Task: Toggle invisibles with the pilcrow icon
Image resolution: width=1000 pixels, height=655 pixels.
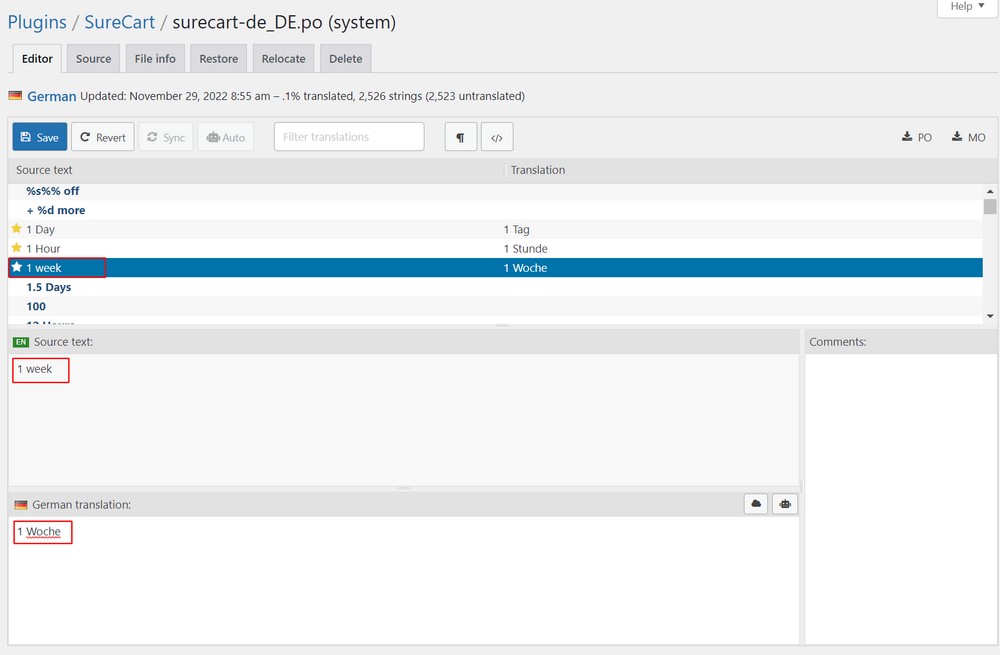Action: pos(460,137)
